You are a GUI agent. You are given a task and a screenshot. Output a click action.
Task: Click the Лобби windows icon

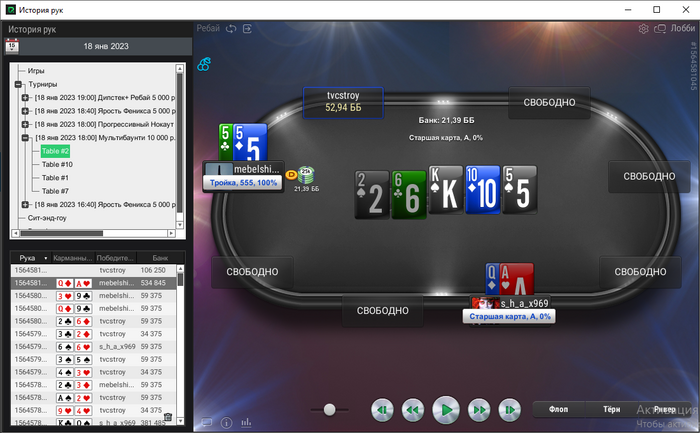coord(660,29)
